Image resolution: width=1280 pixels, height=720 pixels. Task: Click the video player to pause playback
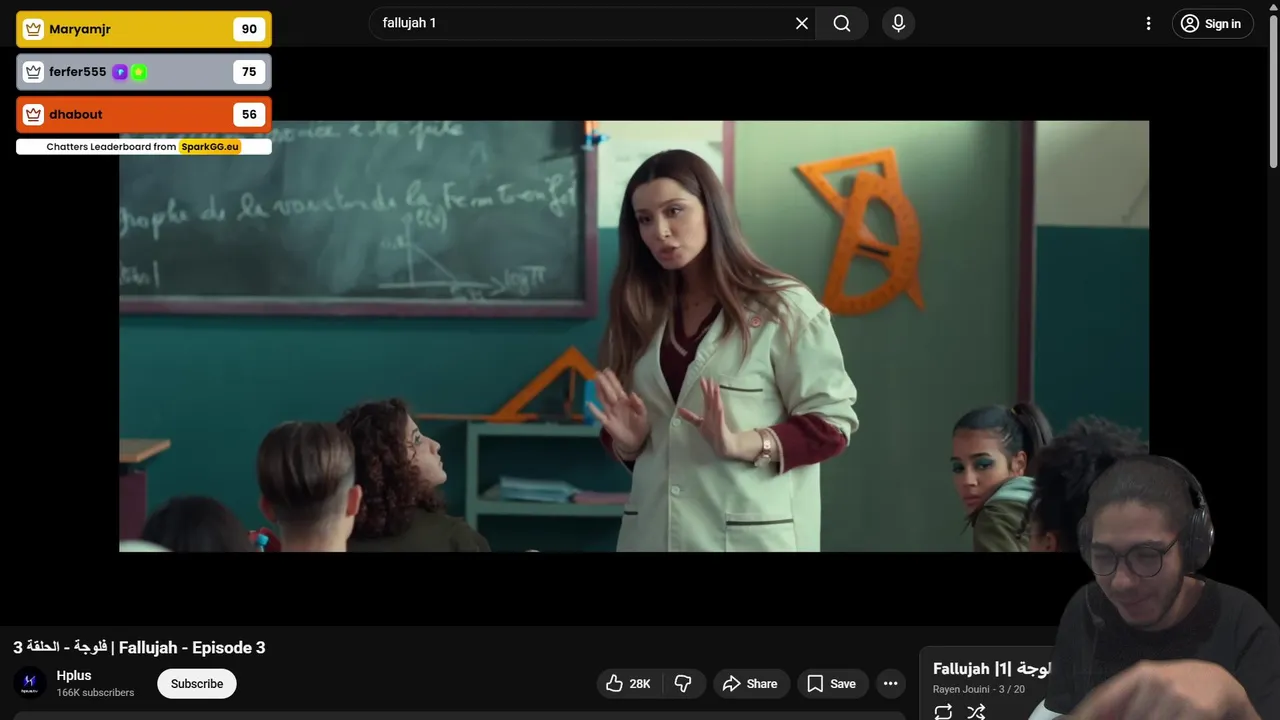coord(634,336)
